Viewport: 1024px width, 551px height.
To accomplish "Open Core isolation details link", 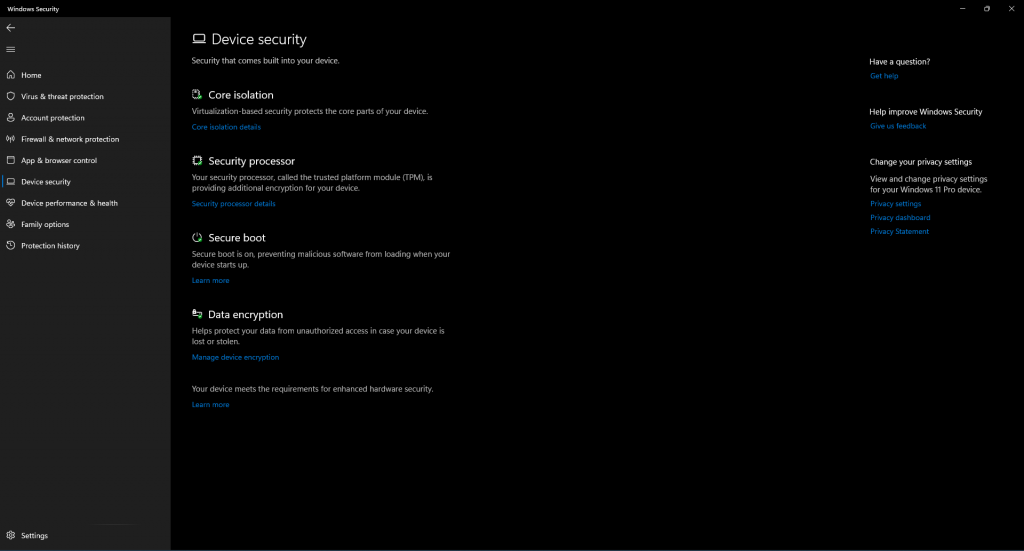I will [226, 127].
